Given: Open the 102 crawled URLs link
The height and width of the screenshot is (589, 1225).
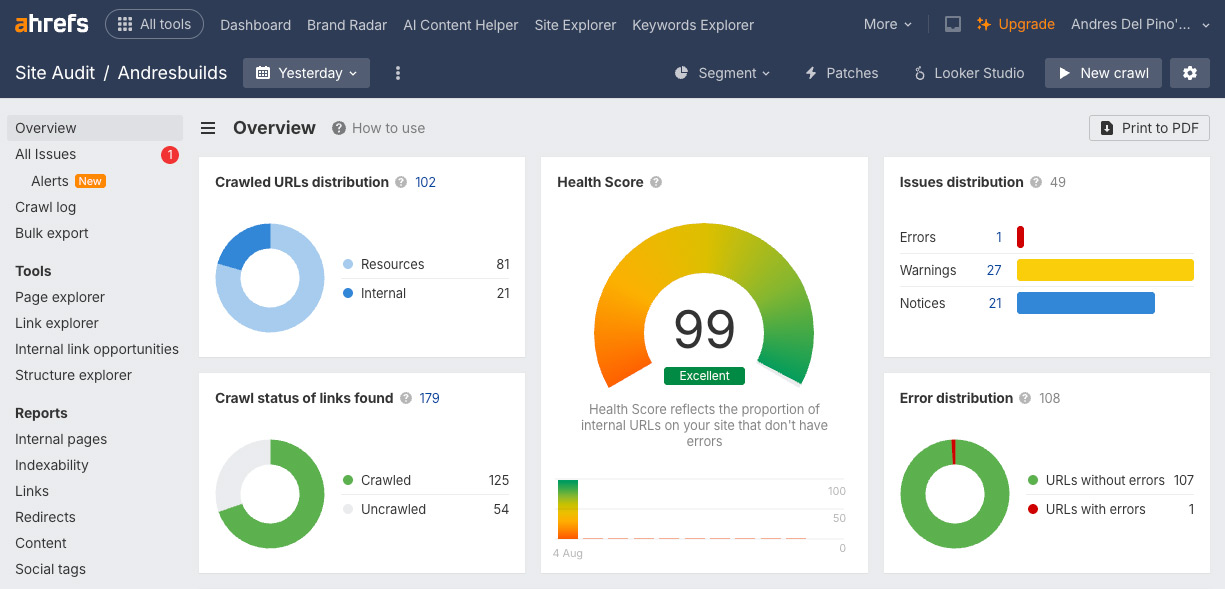Looking at the screenshot, I should point(425,182).
